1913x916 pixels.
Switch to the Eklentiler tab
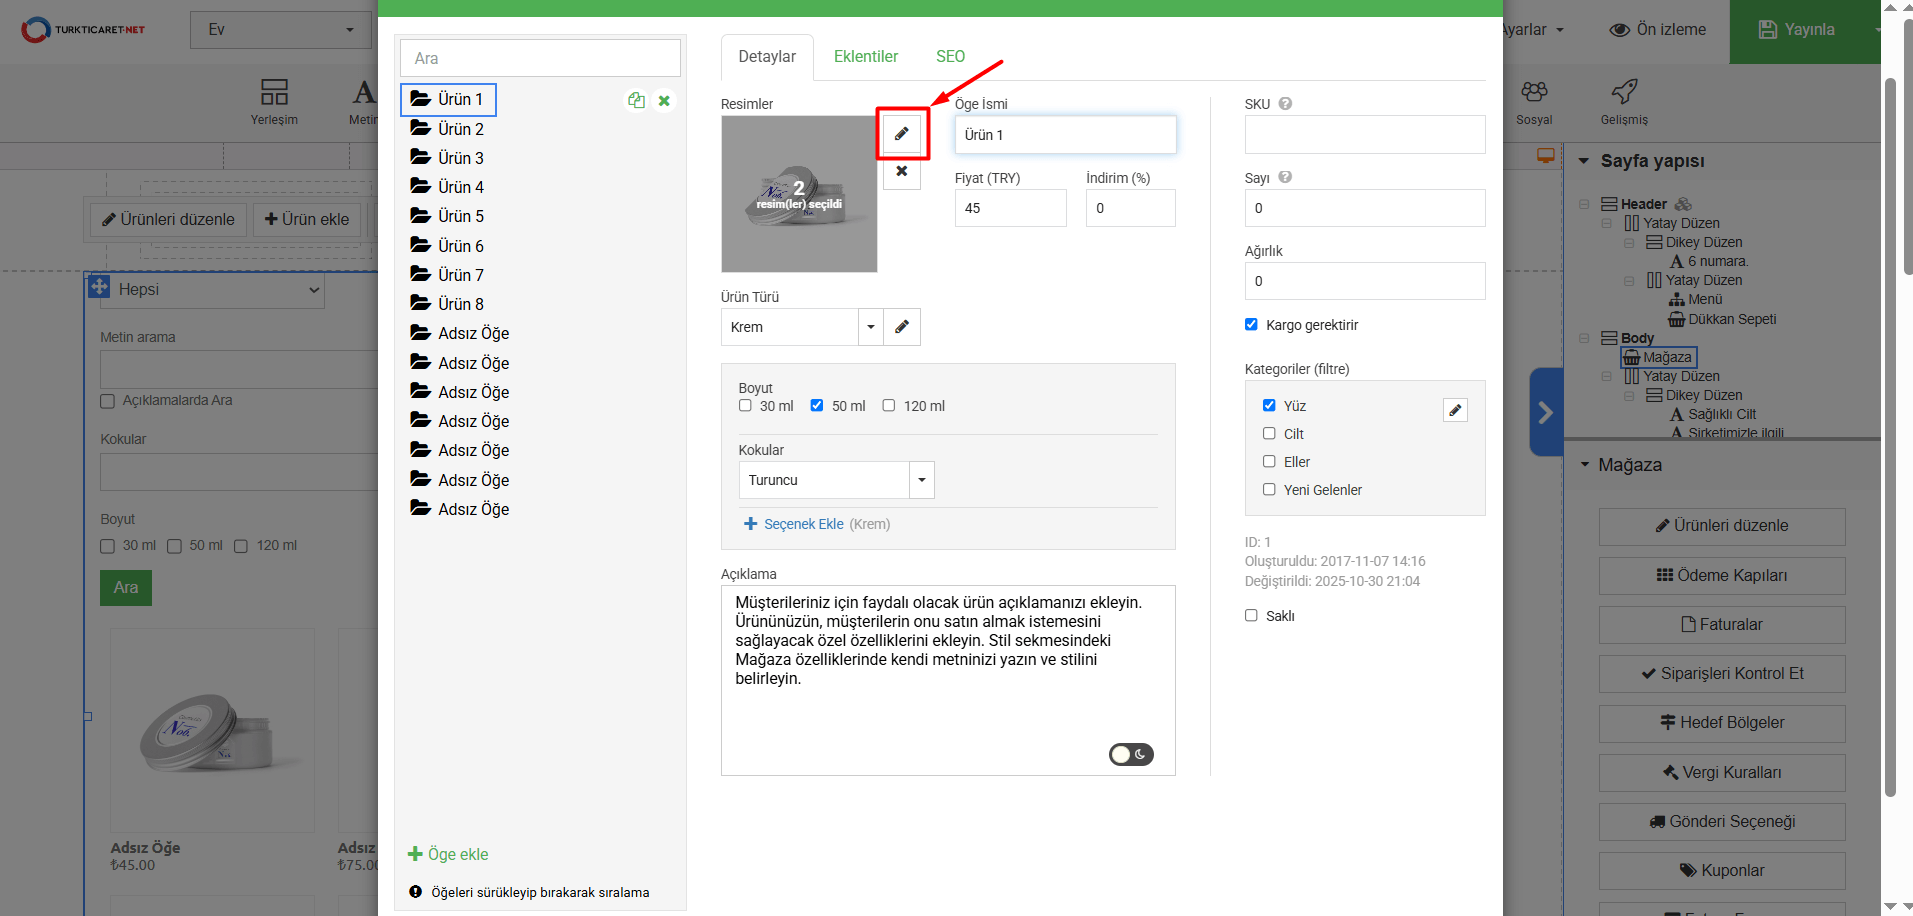[x=865, y=57]
